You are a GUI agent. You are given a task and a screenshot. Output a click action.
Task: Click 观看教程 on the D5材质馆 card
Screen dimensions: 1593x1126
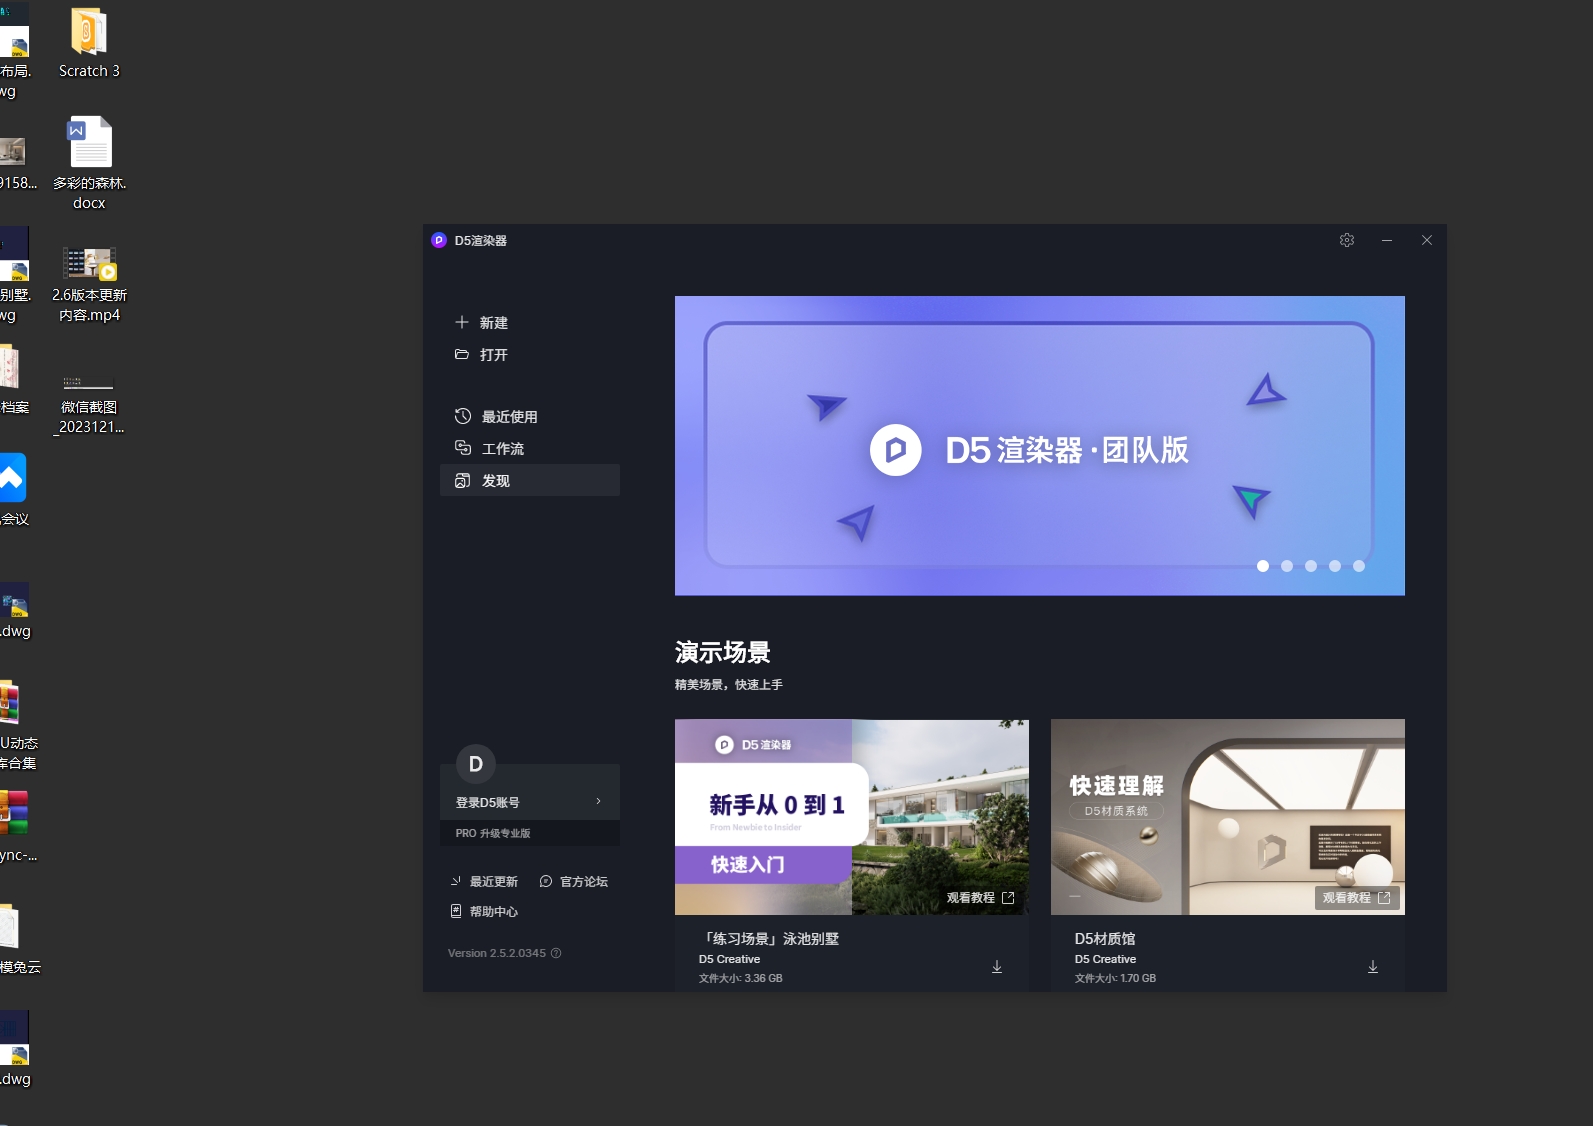1357,898
